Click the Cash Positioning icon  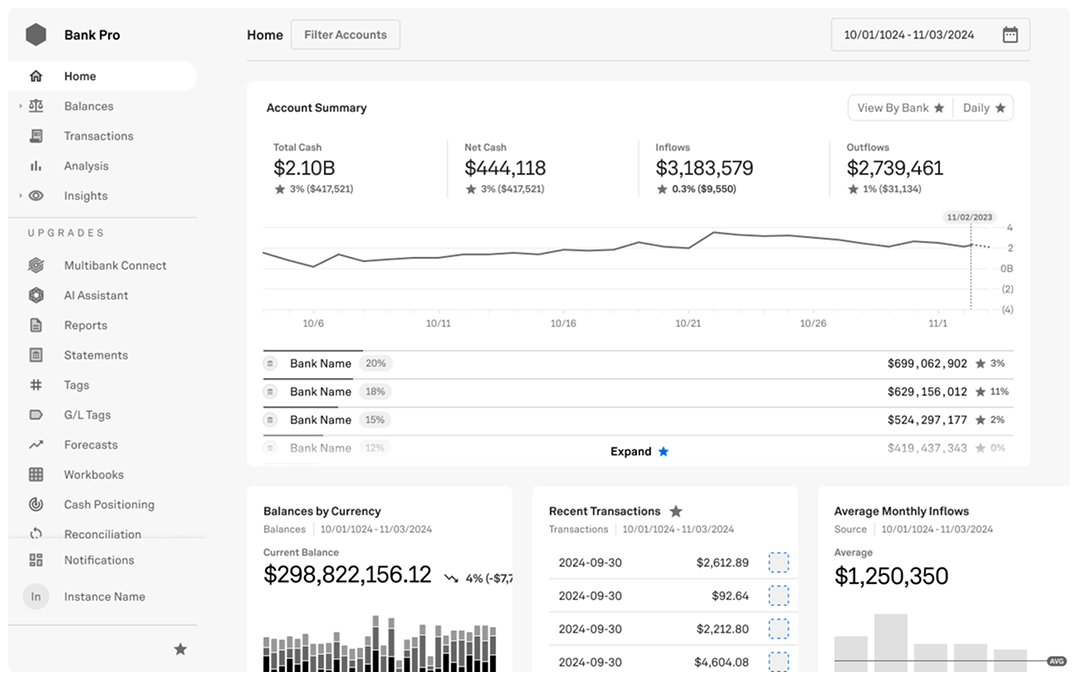click(x=36, y=504)
